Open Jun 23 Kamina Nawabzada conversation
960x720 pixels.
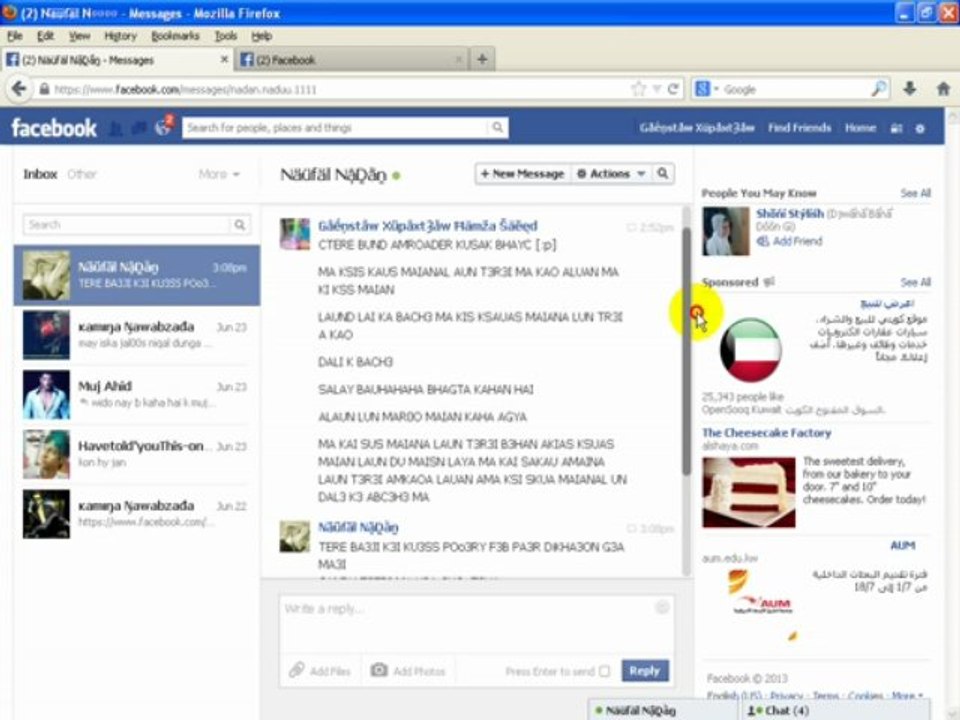point(137,335)
